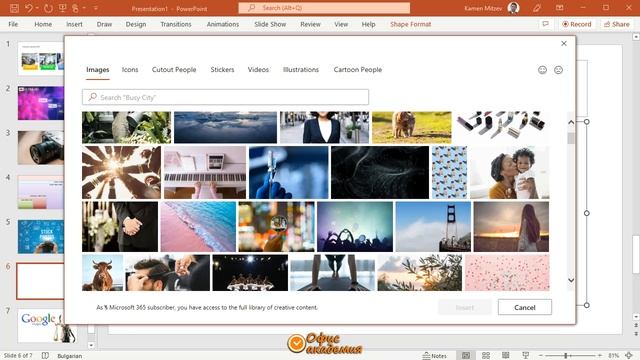Viewport: 640px width, 360px height.
Task: Open the Animations tab
Action: [x=222, y=24]
